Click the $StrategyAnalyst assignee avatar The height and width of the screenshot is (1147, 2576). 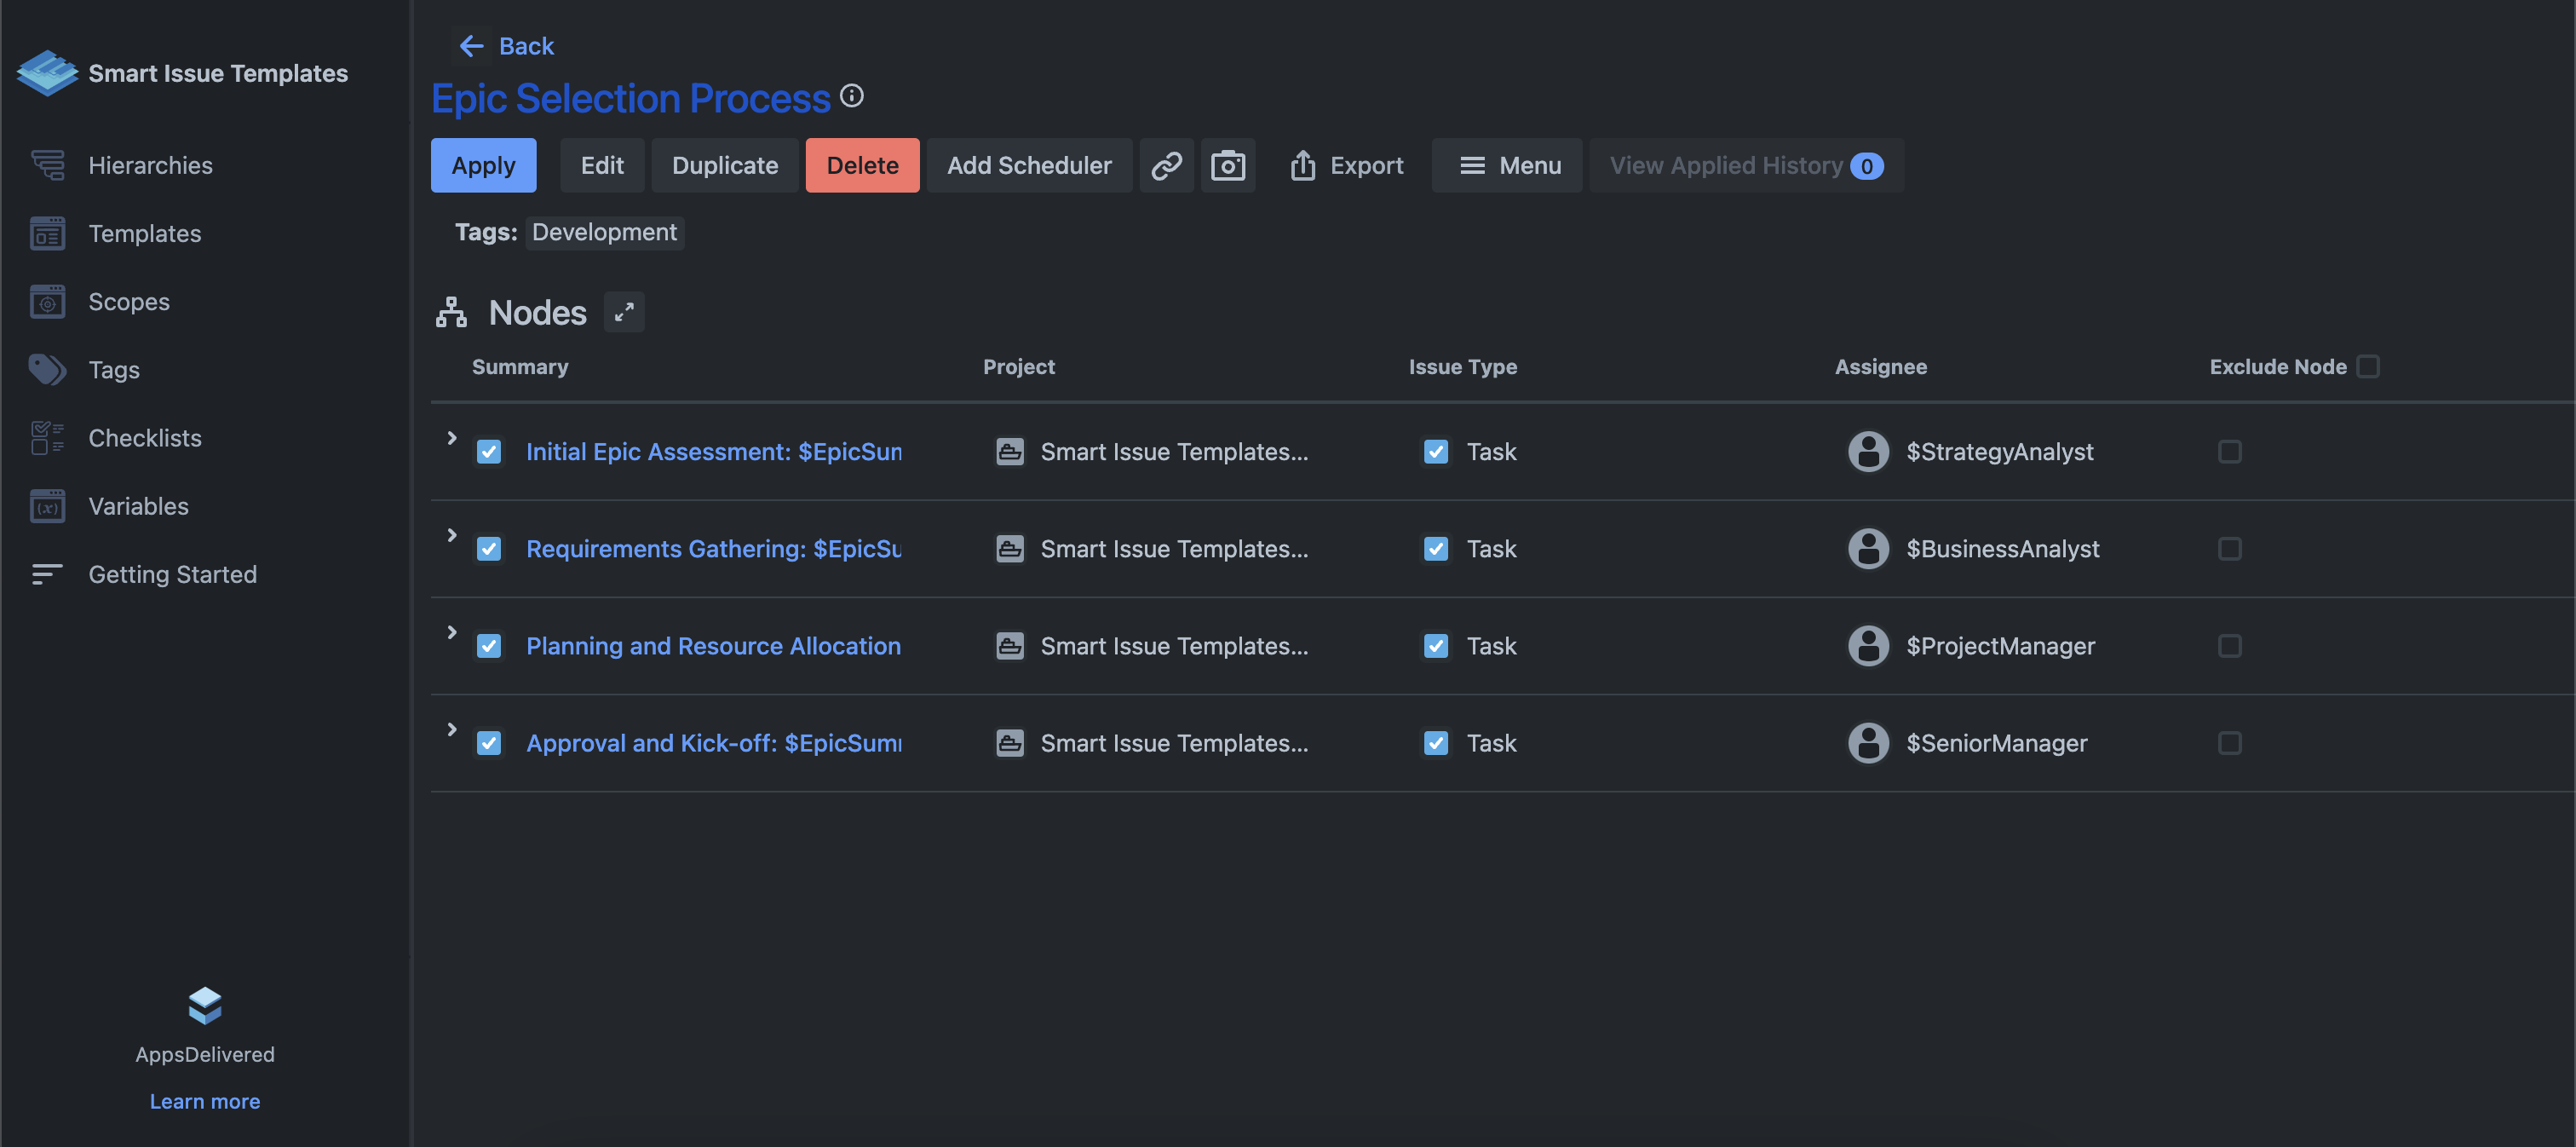tap(1867, 452)
